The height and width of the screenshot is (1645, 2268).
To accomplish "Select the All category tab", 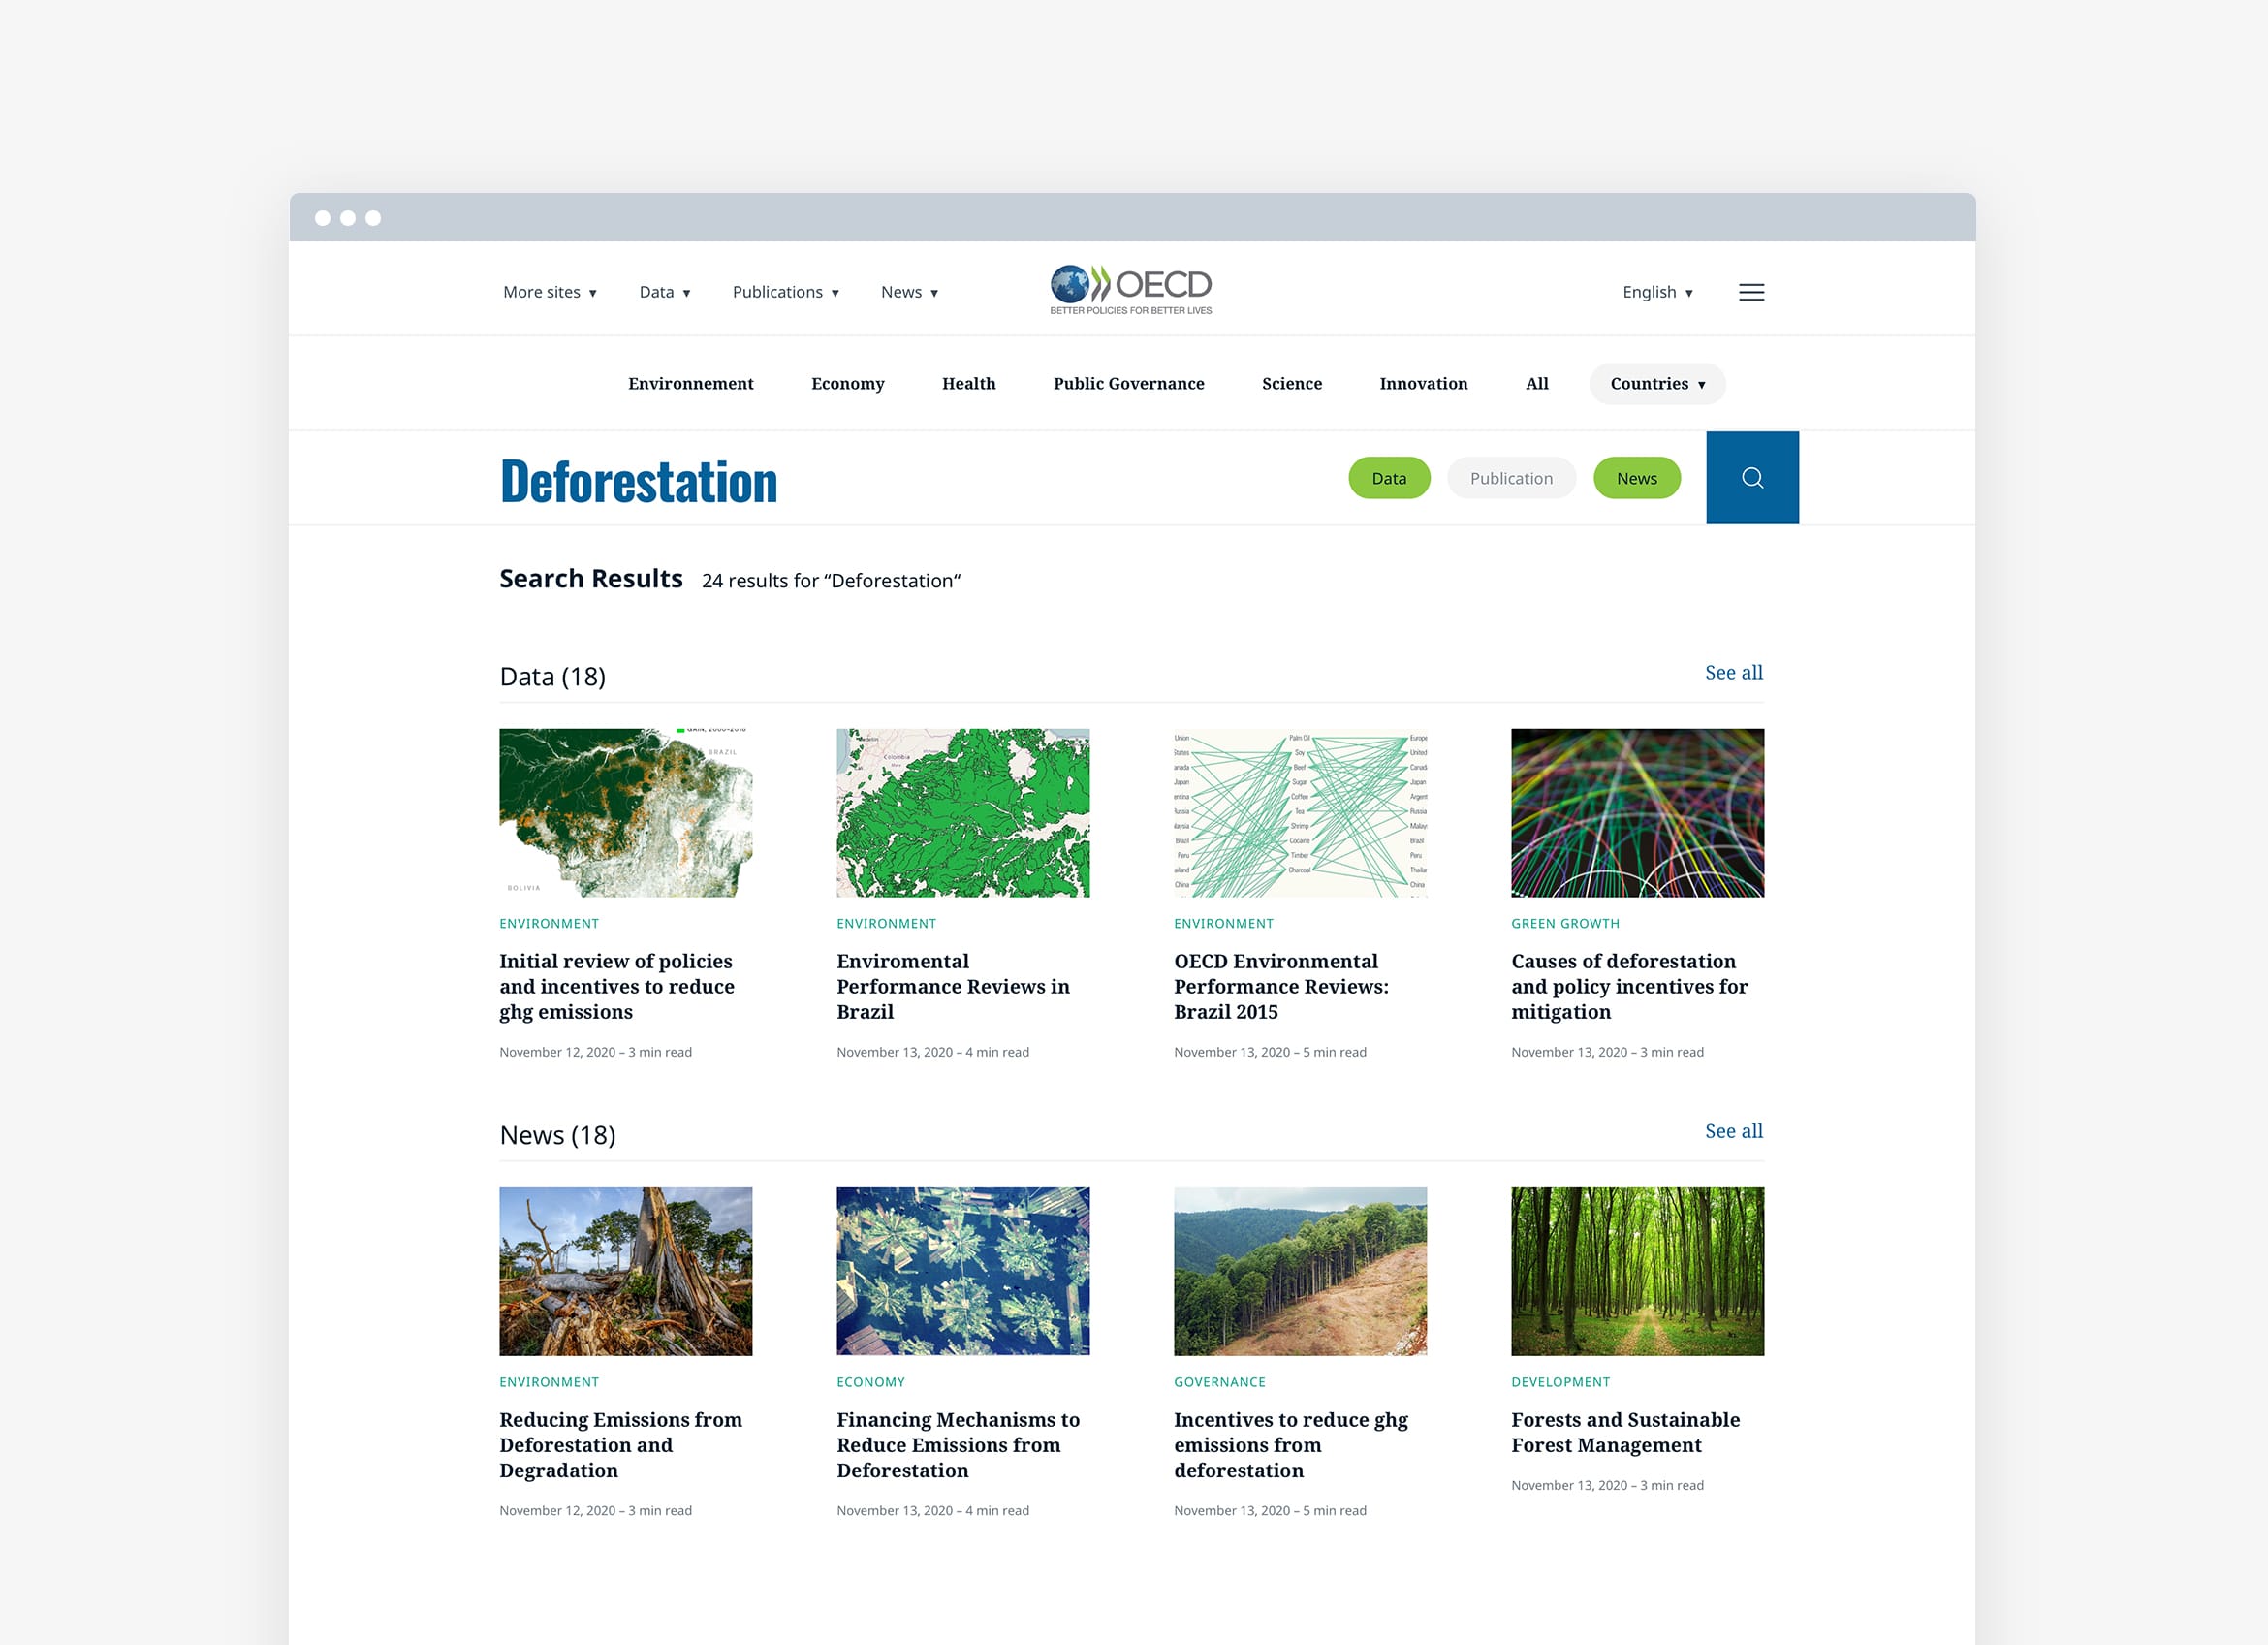I will point(1536,383).
